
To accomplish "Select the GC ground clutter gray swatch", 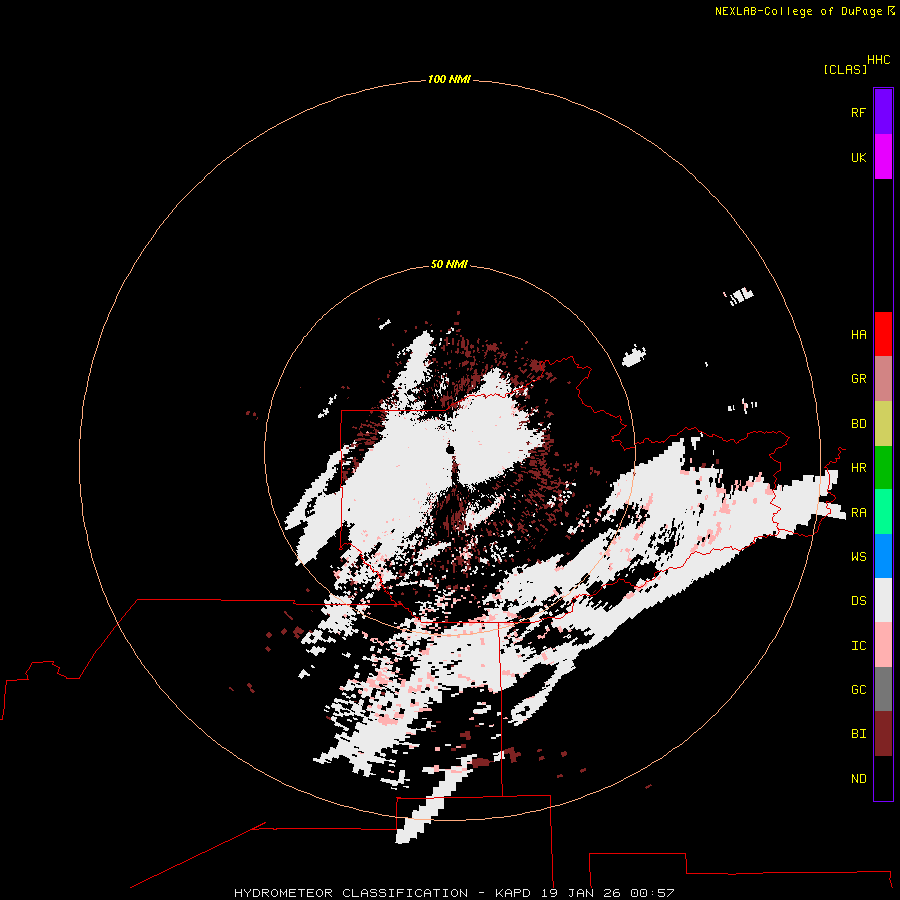I will click(883, 689).
